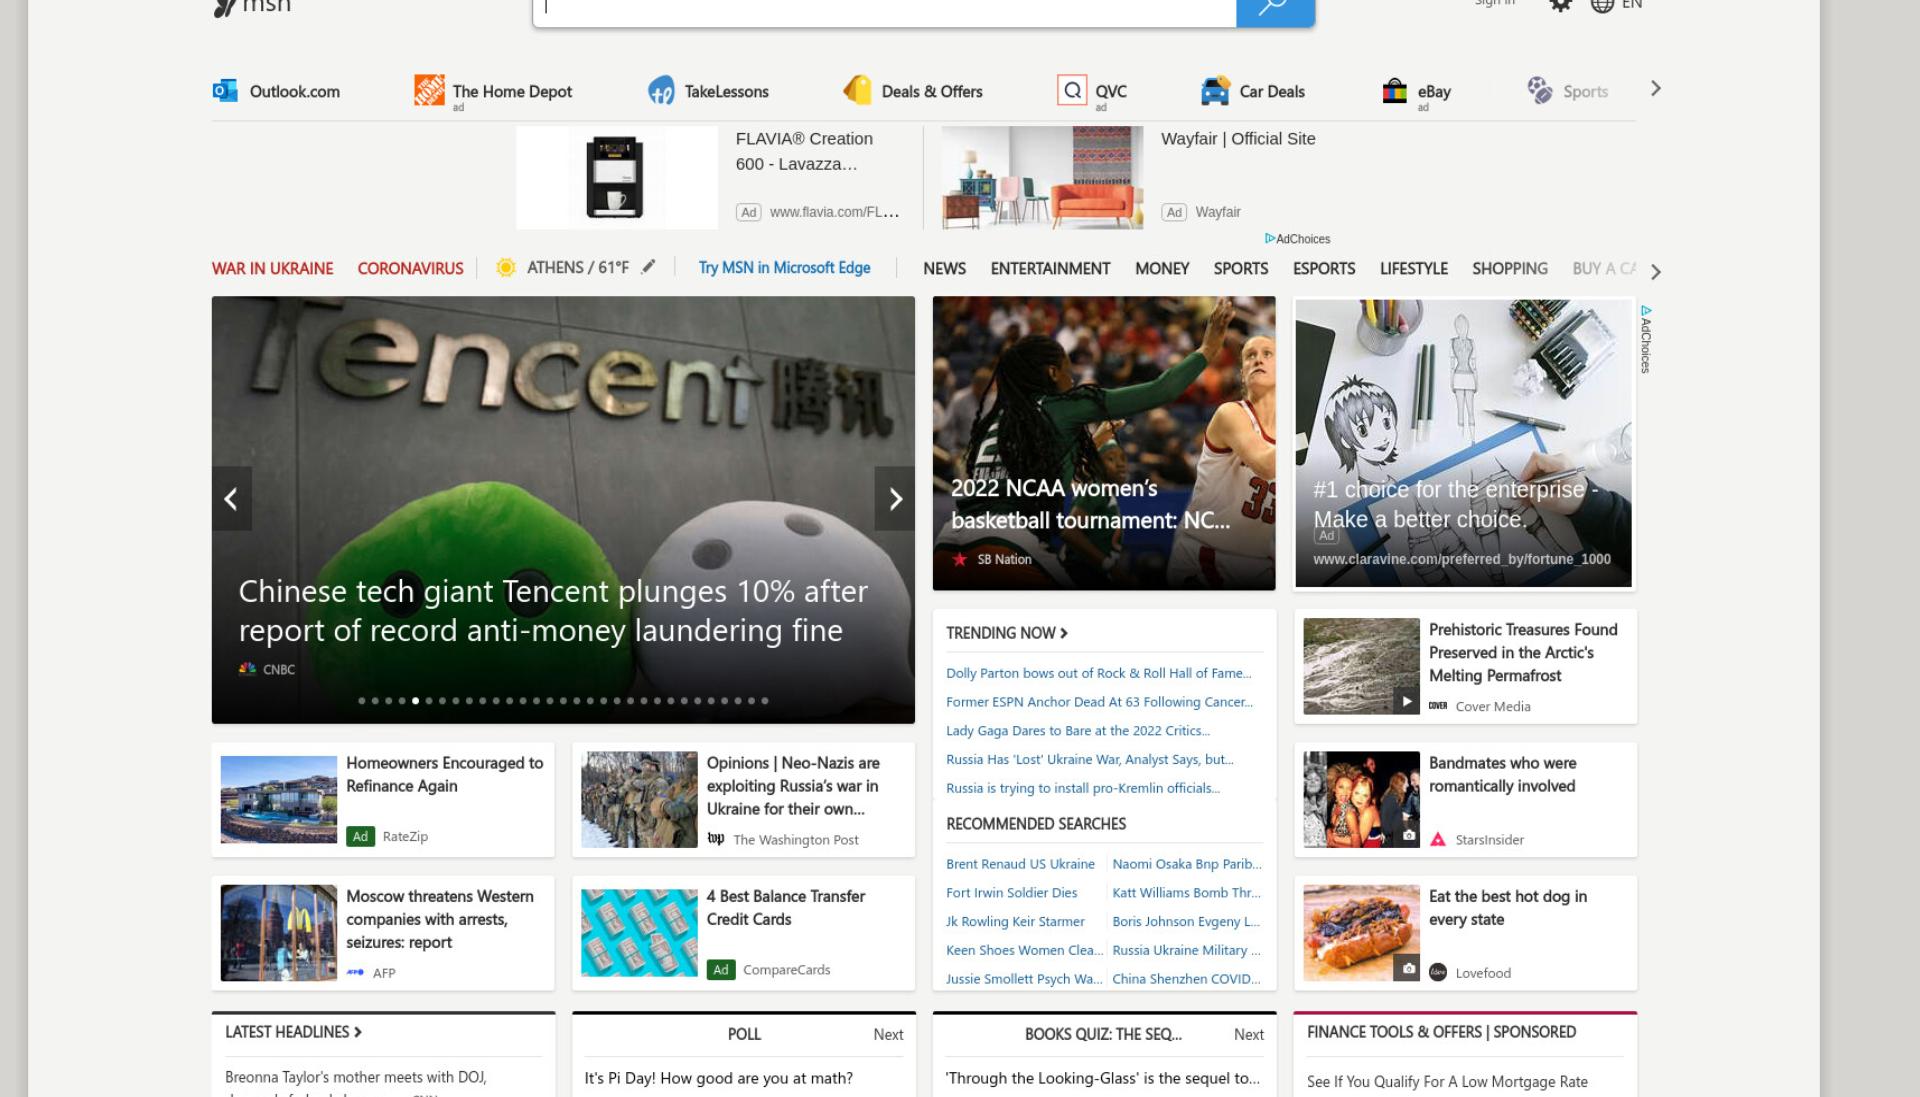The image size is (1920, 1097).
Task: Select the highlighted active carousel dot
Action: click(415, 701)
